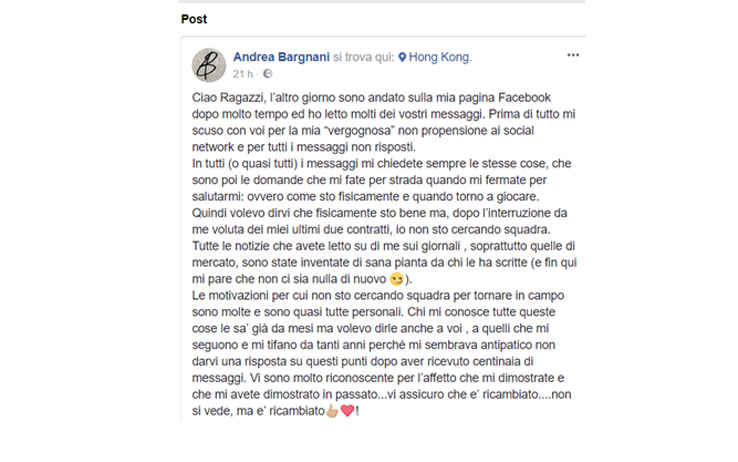Click the line starting 'Tutte le notizie'
This screenshot has height=462, width=738.
click(x=384, y=246)
